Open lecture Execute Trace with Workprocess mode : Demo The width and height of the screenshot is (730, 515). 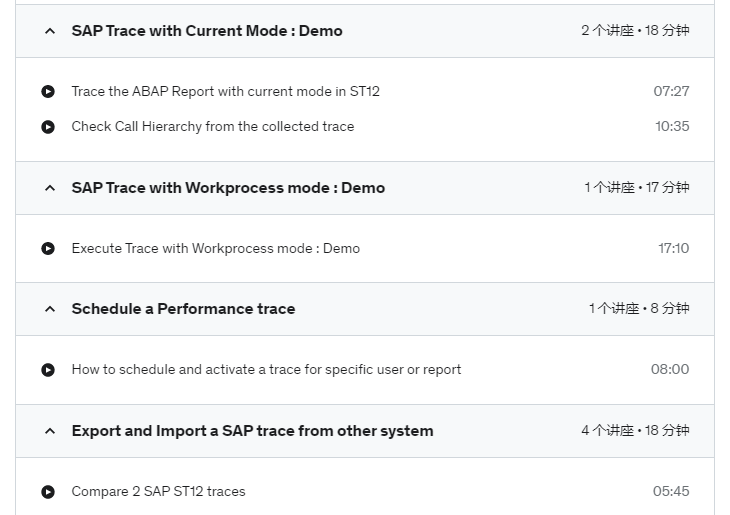coord(216,248)
